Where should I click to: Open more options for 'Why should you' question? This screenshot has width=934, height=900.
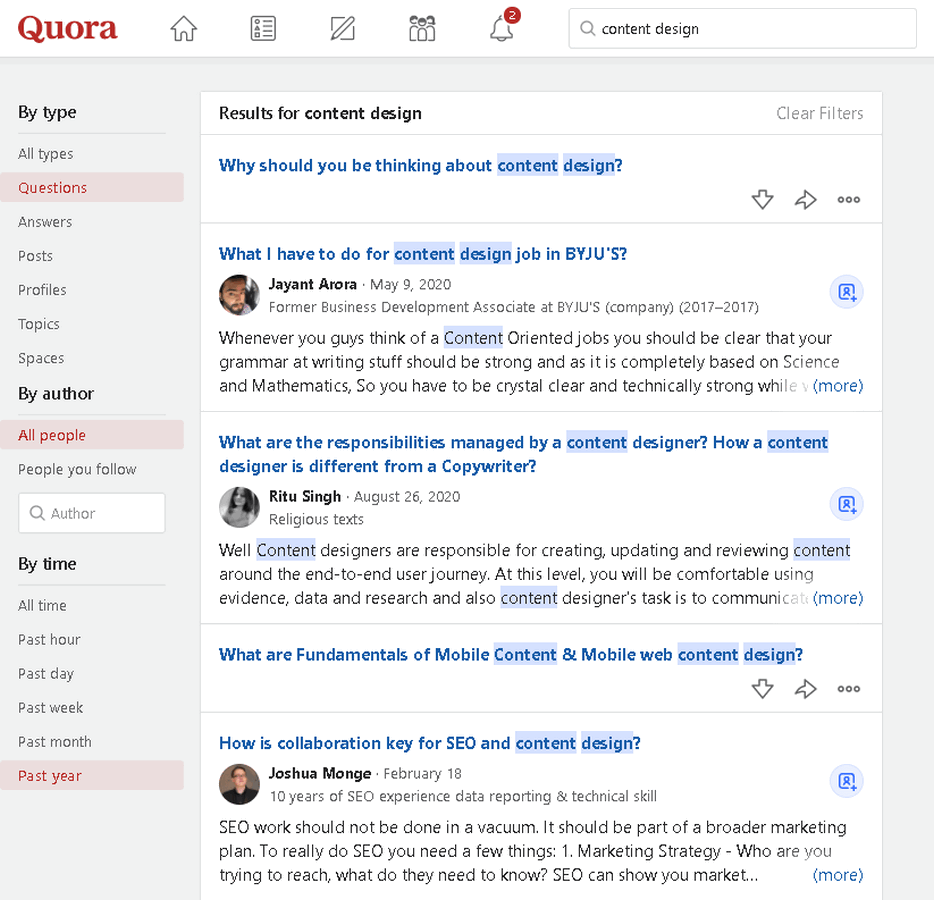(x=848, y=200)
